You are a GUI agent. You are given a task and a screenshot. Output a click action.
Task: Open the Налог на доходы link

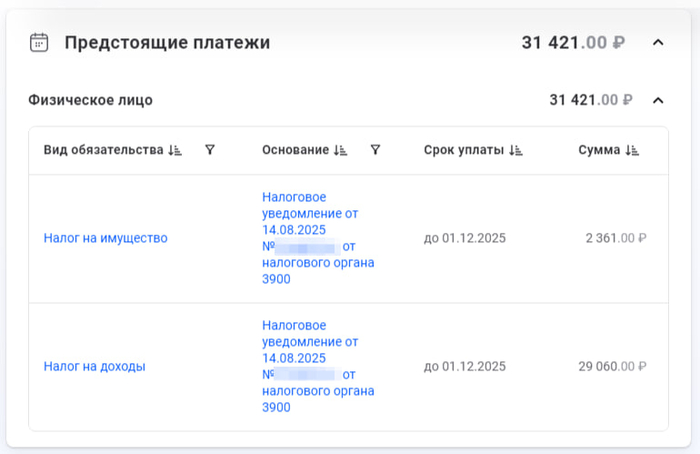coord(94,366)
